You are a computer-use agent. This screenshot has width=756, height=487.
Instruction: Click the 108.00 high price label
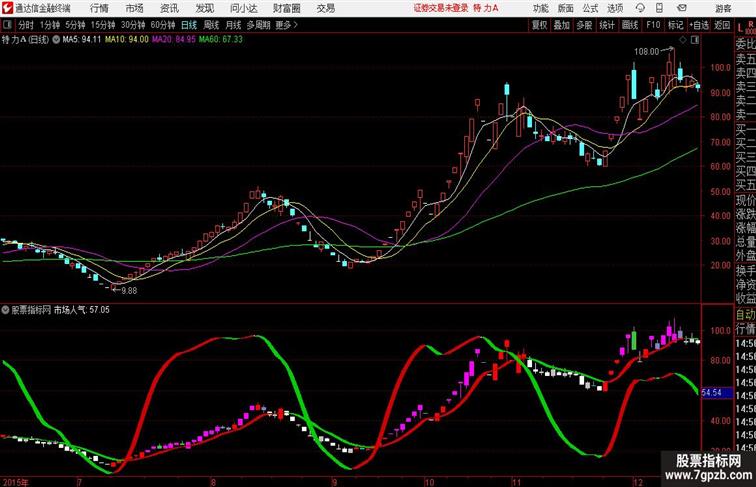pyautogui.click(x=647, y=52)
